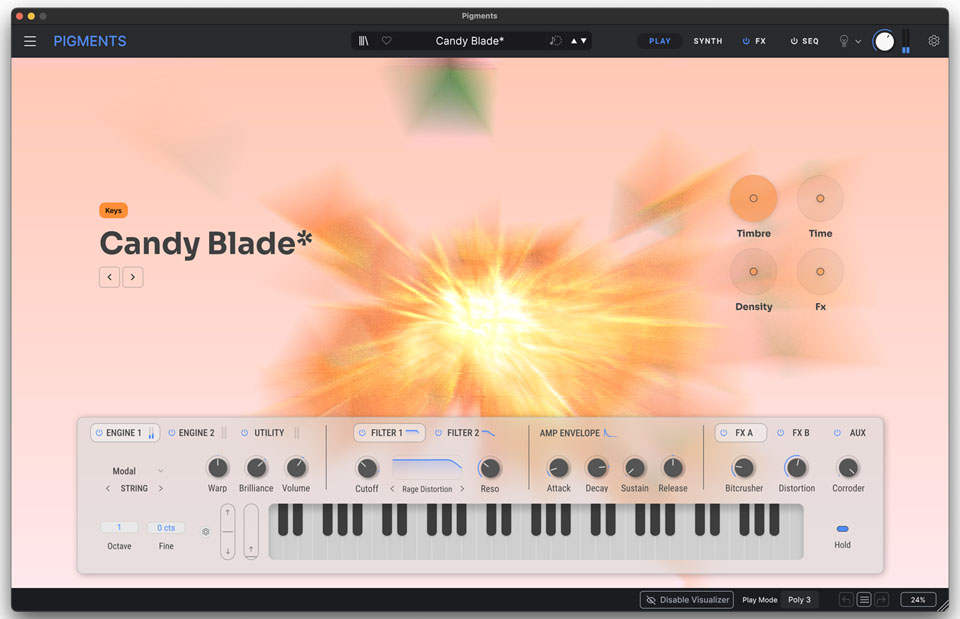Image resolution: width=960 pixels, height=619 pixels.
Task: Open the preset library browser icon
Action: 364,41
